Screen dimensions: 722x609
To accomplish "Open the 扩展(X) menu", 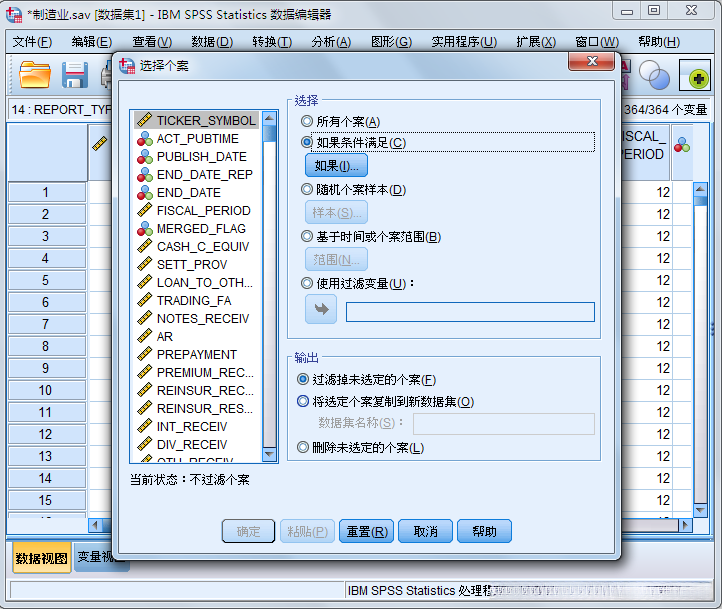I will (536, 42).
